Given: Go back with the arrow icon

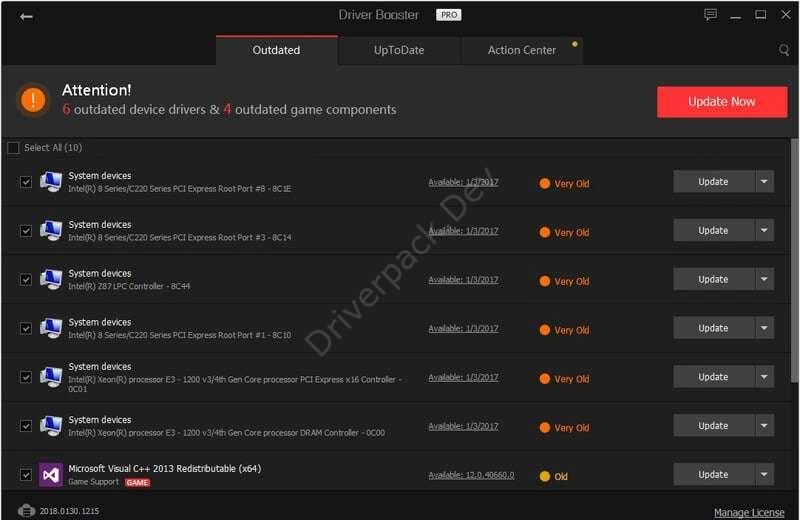Looking at the screenshot, I should pos(26,17).
